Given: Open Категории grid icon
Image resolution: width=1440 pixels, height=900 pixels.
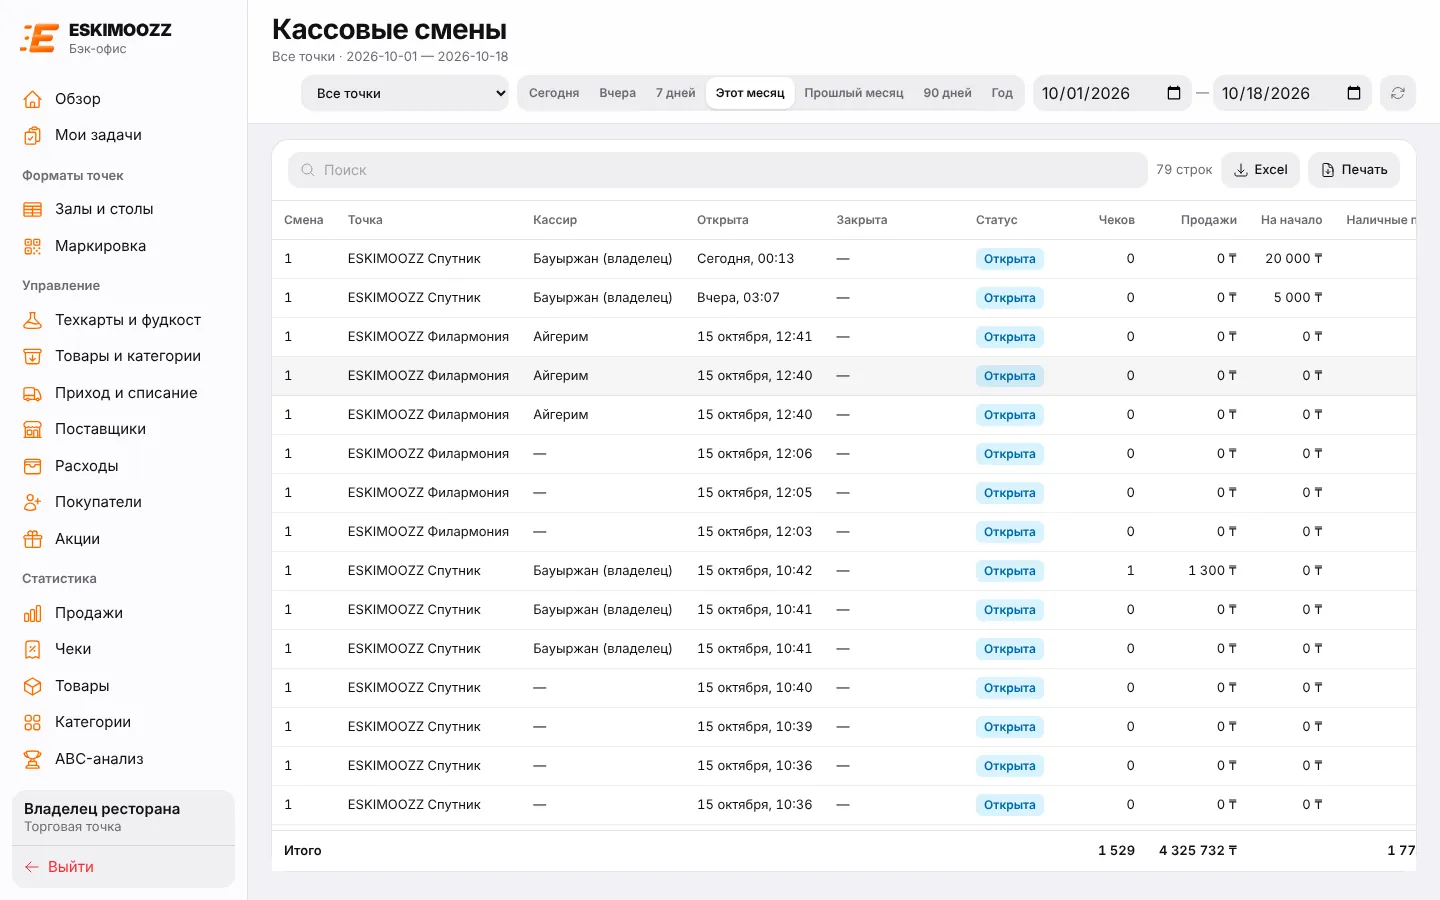Looking at the screenshot, I should (33, 722).
